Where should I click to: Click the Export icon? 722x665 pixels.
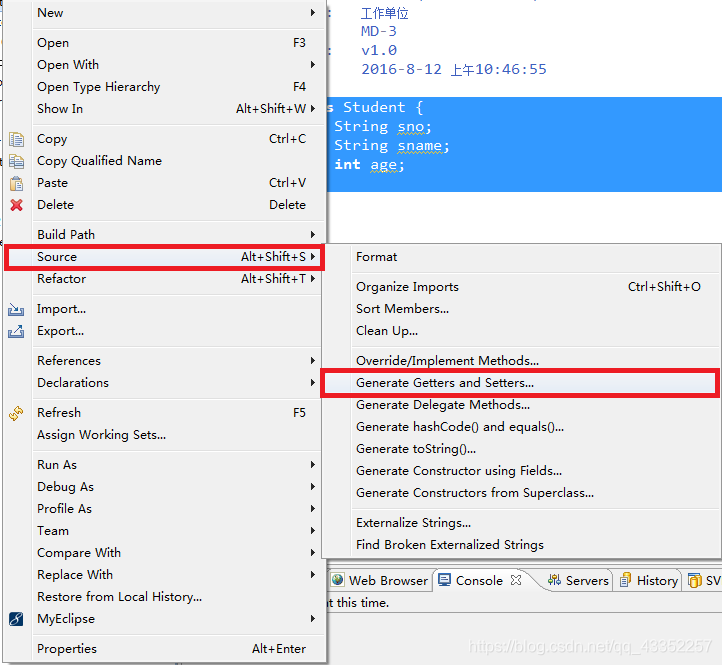[x=16, y=331]
